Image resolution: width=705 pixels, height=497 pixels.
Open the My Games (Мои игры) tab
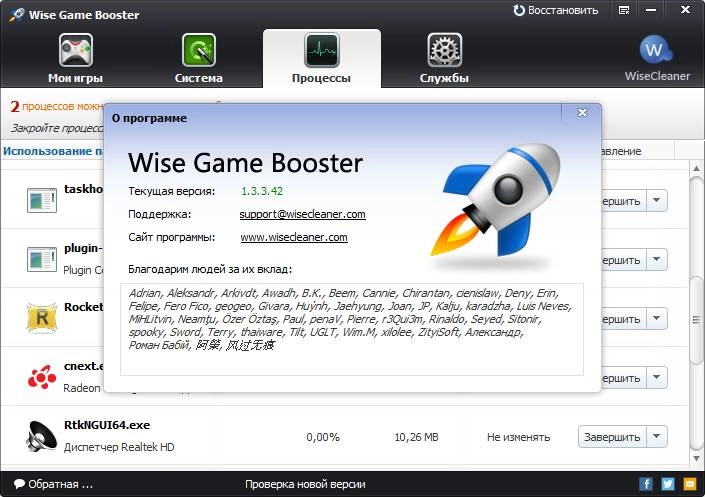click(76, 58)
